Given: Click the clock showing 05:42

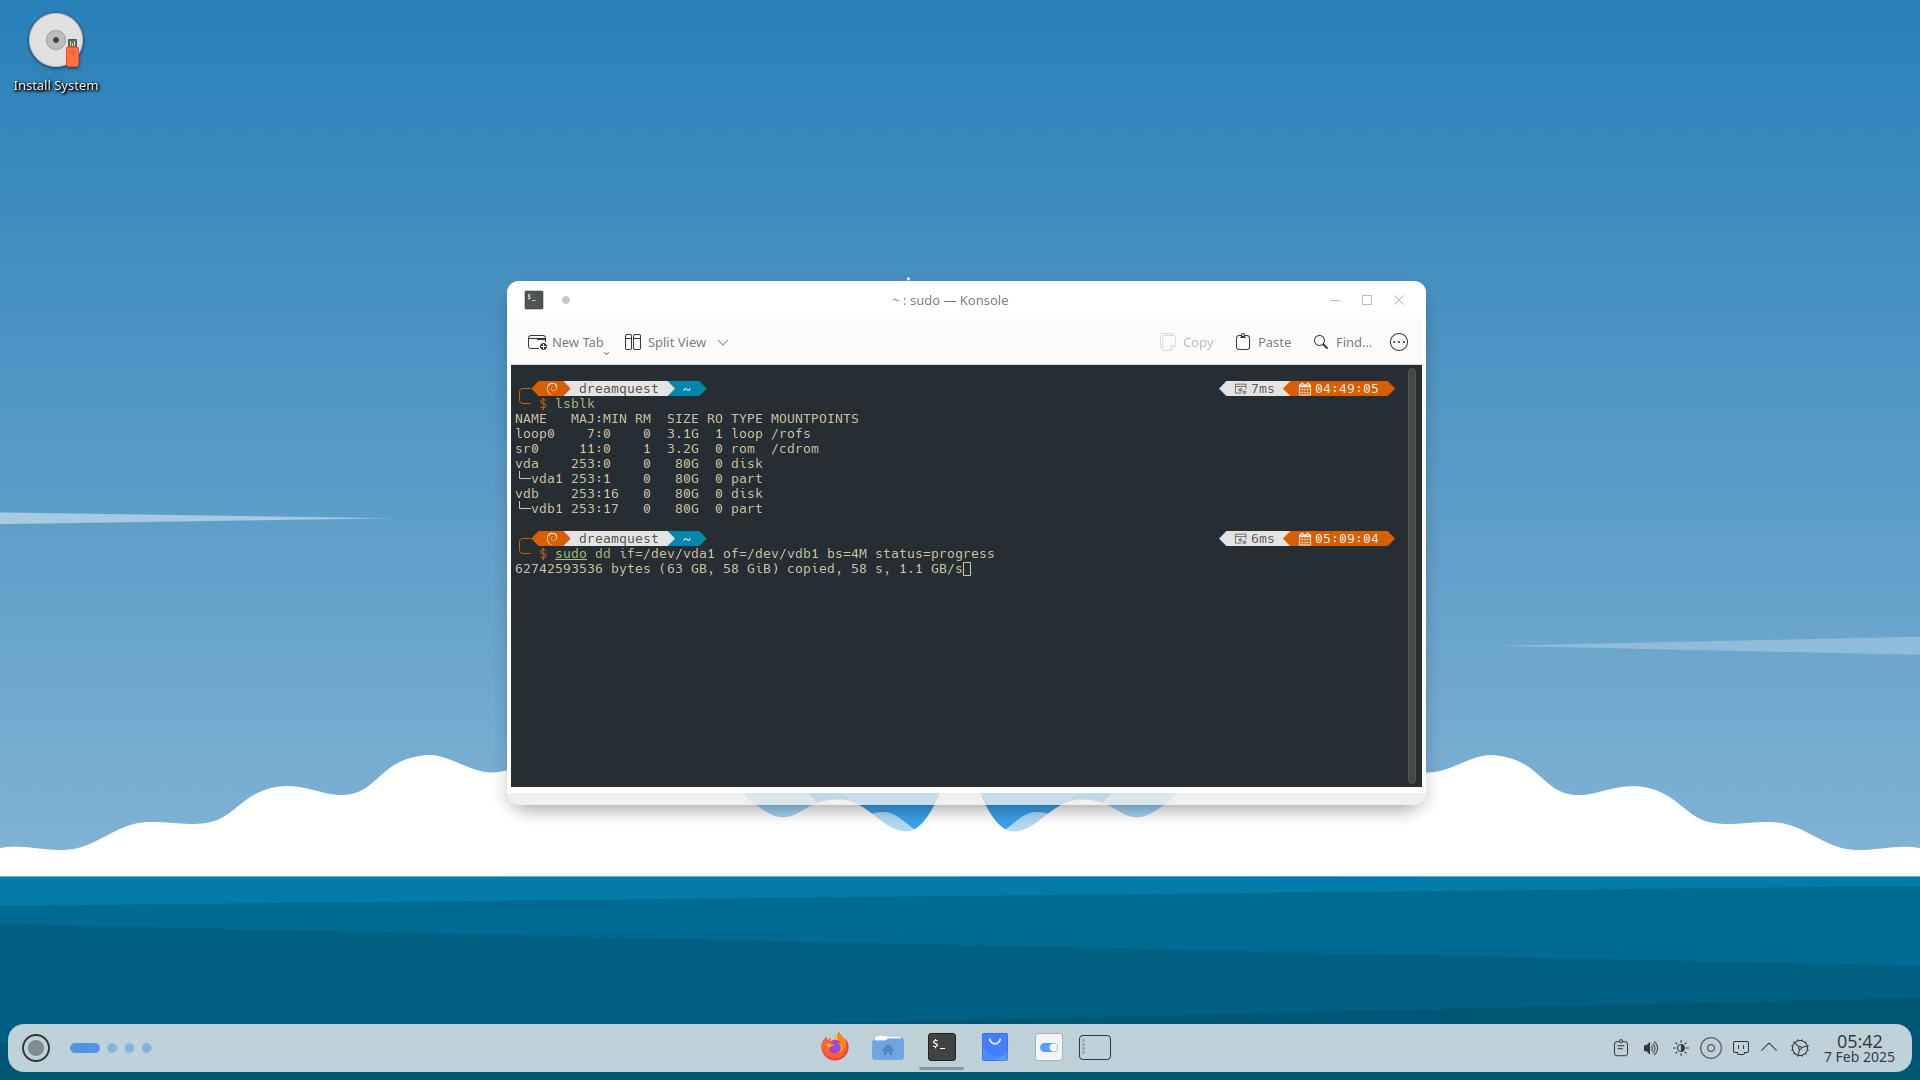Looking at the screenshot, I should point(1859,1048).
